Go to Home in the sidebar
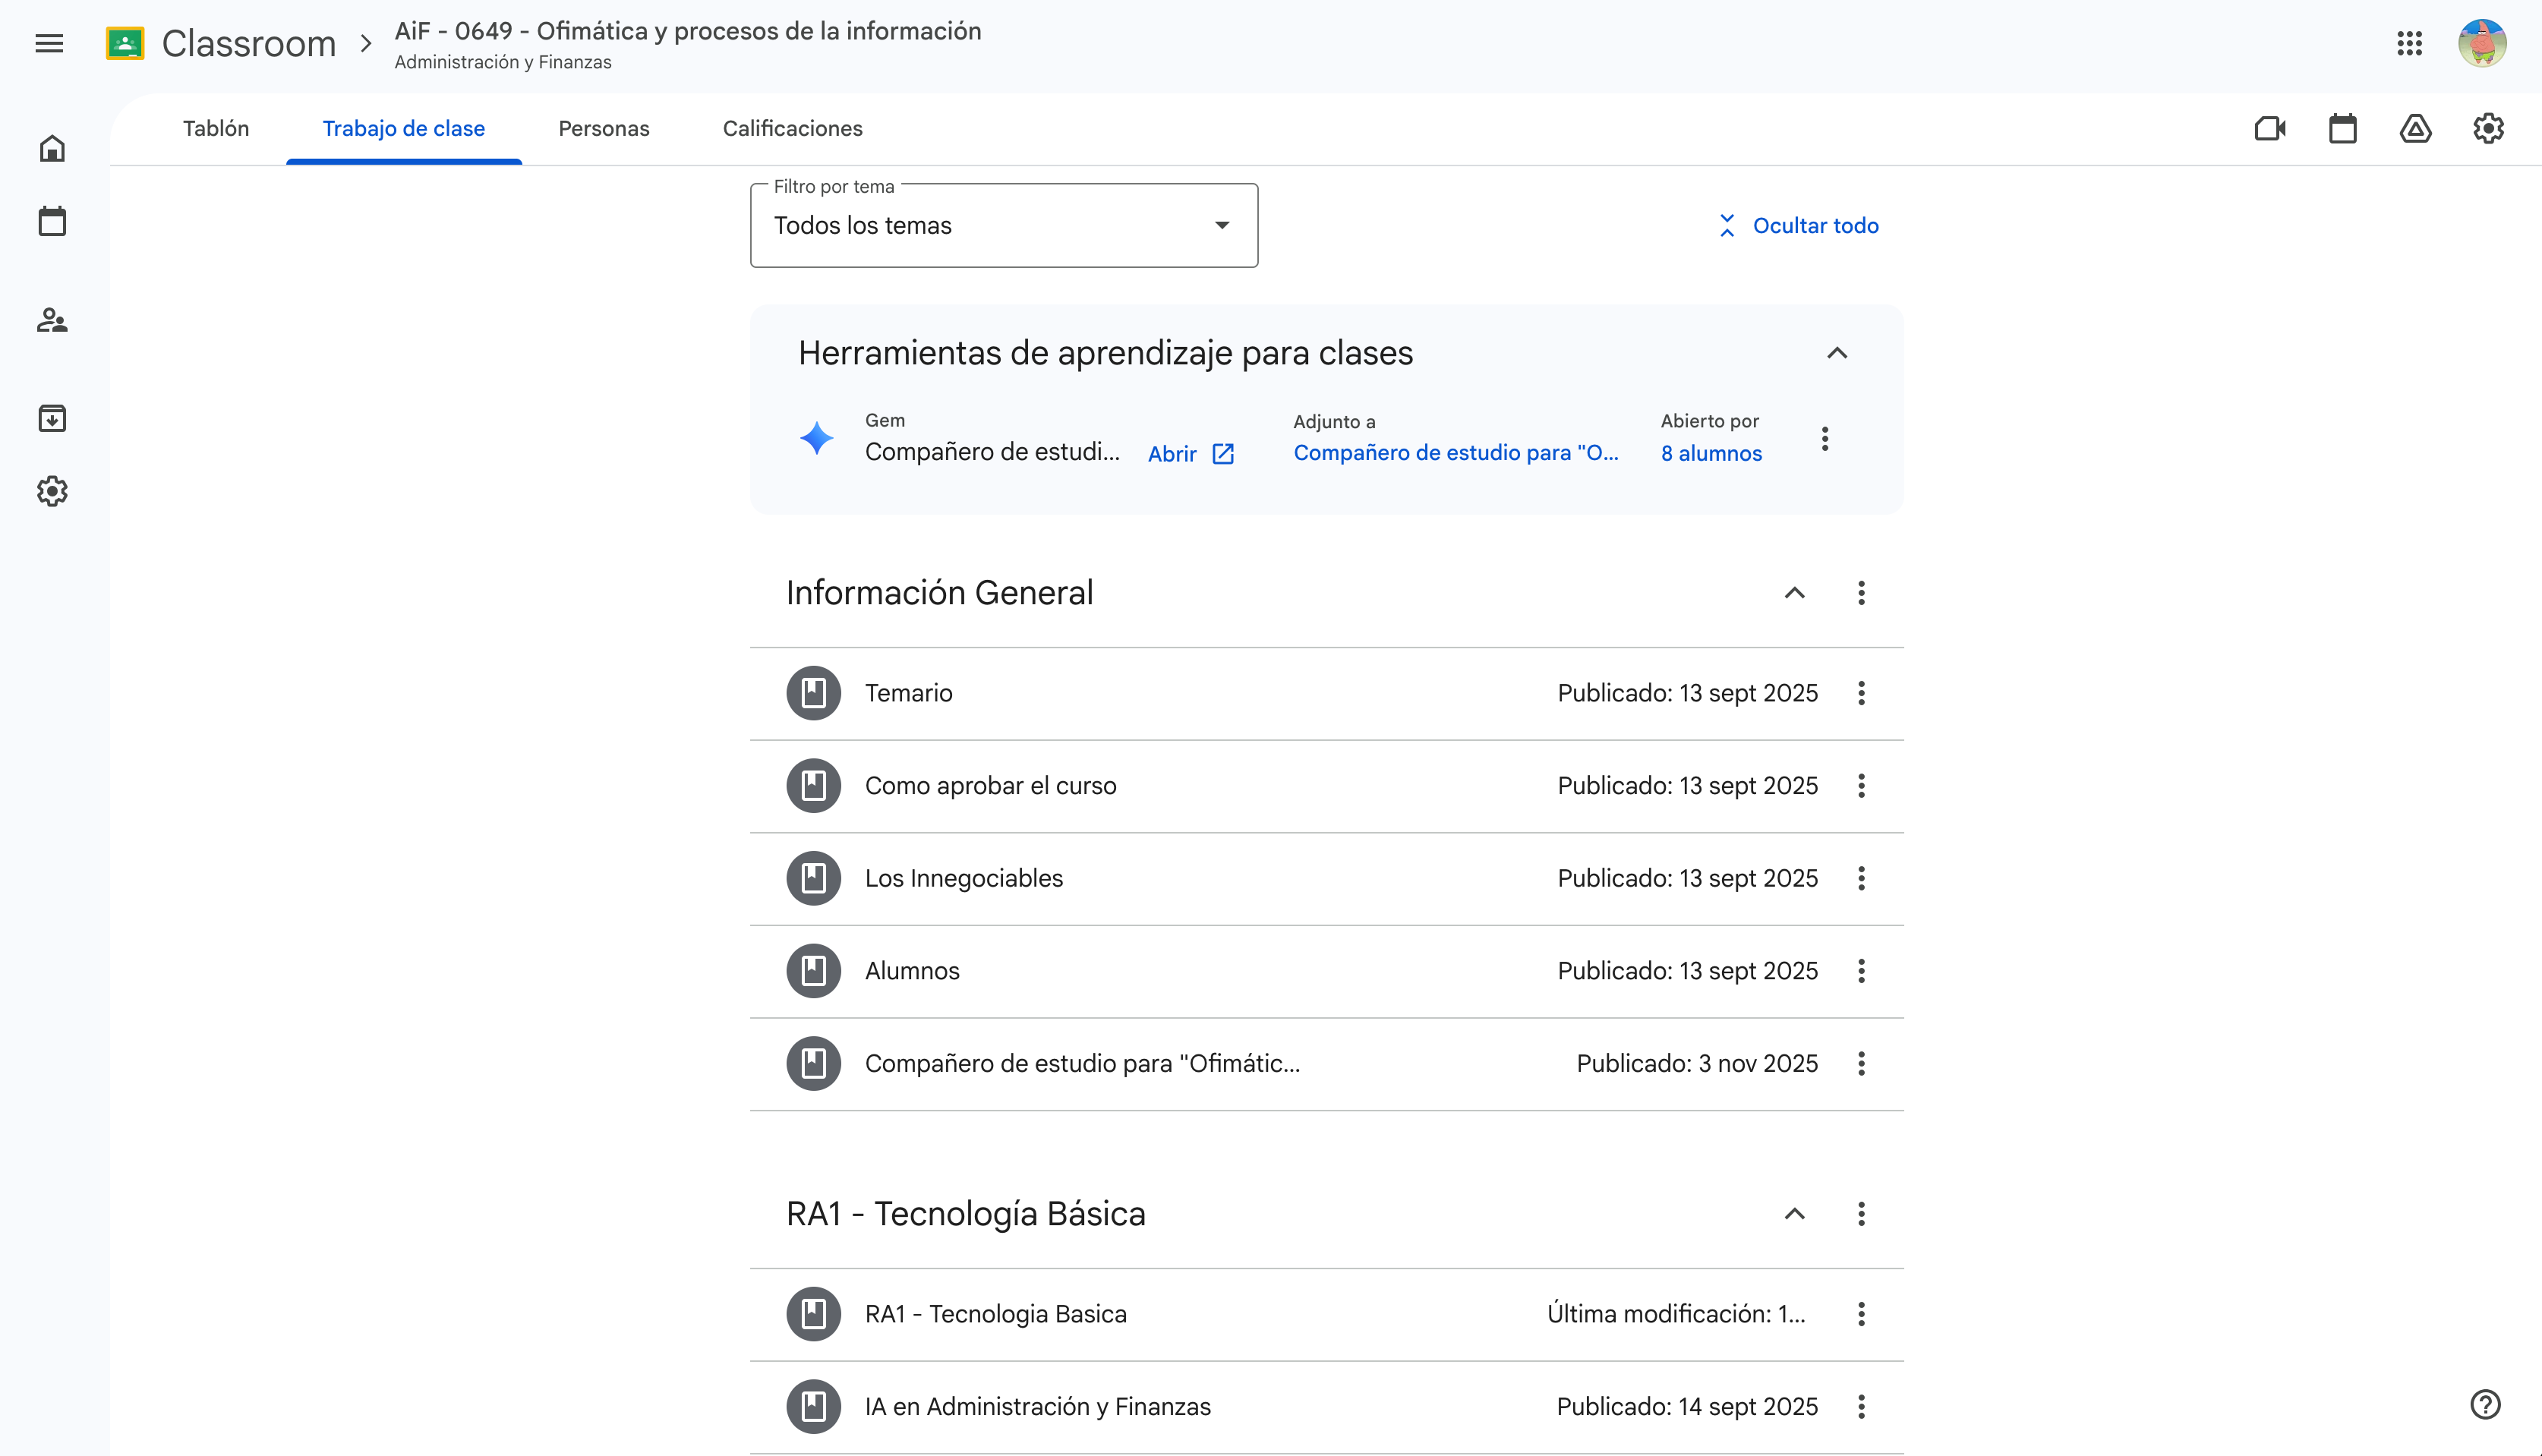The width and height of the screenshot is (2542, 1456). [52, 148]
